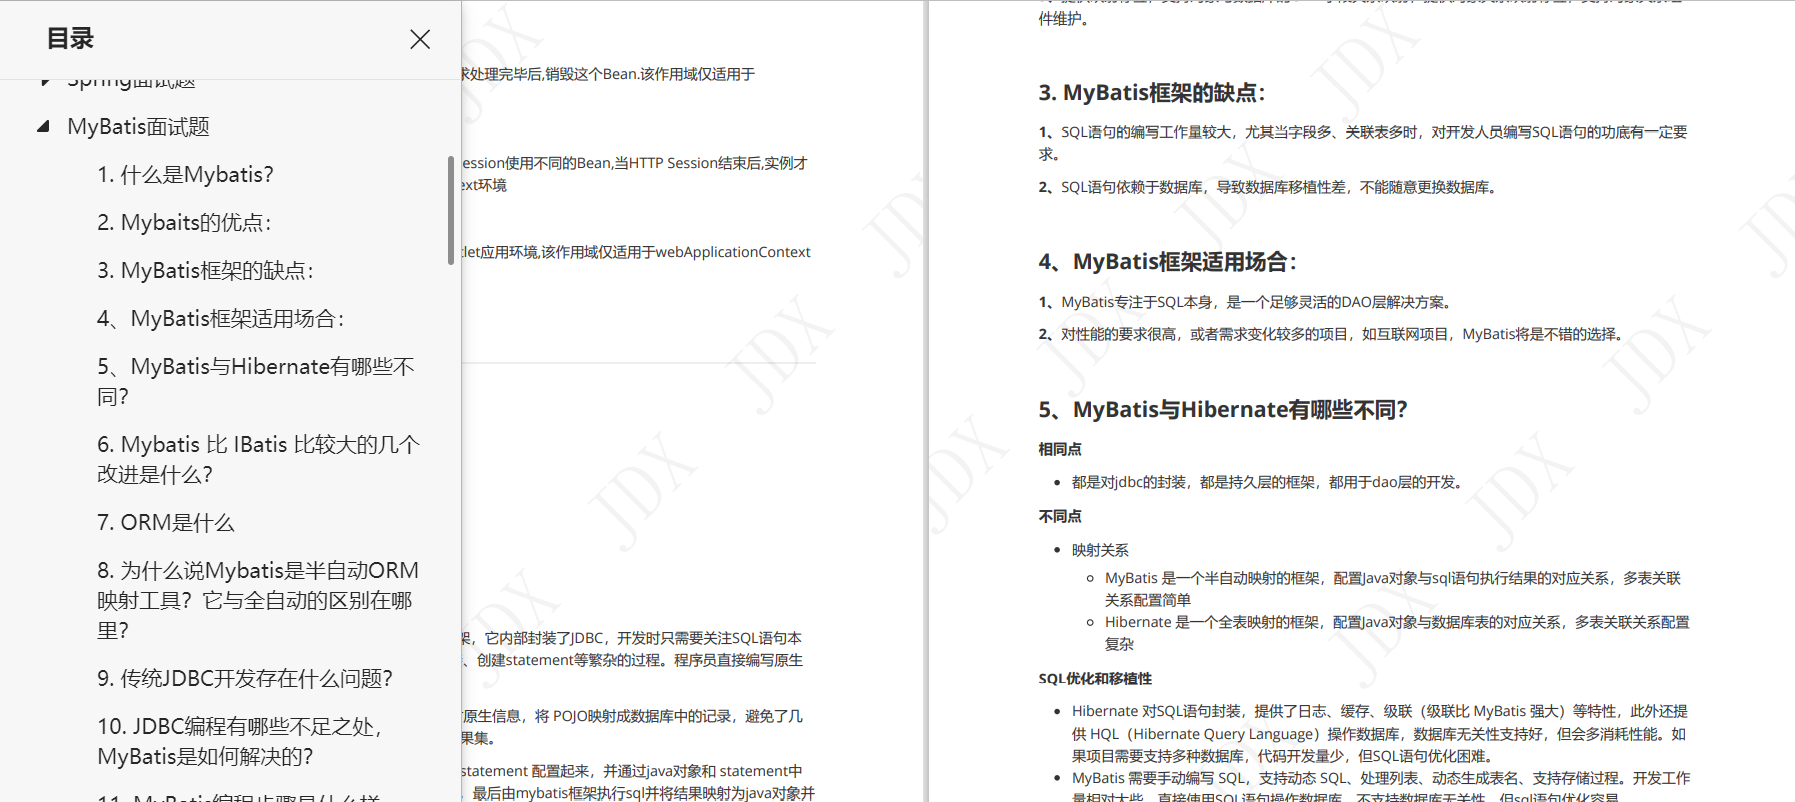The image size is (1795, 802).
Task: Collapse the MyBatis面试题 tree section
Action: (43, 127)
